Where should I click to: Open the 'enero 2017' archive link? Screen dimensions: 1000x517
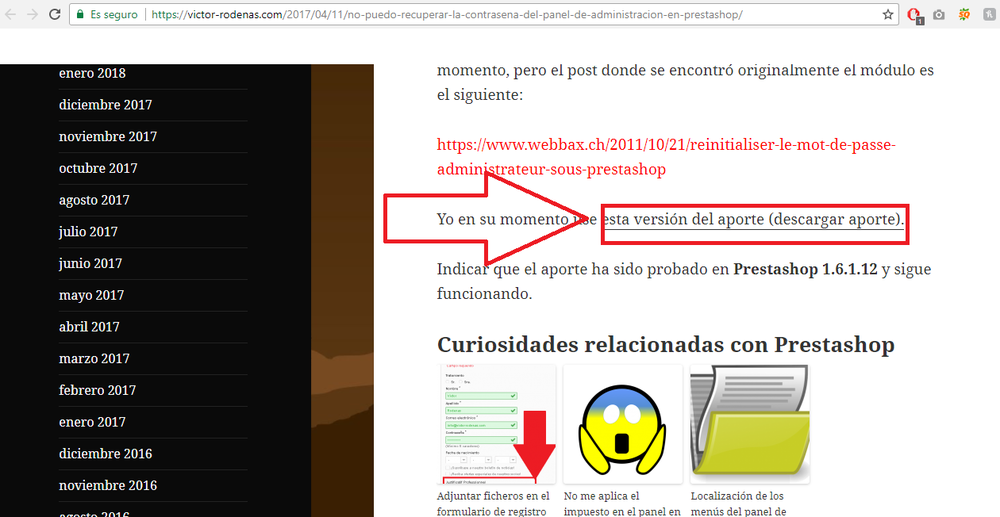pyautogui.click(x=92, y=422)
